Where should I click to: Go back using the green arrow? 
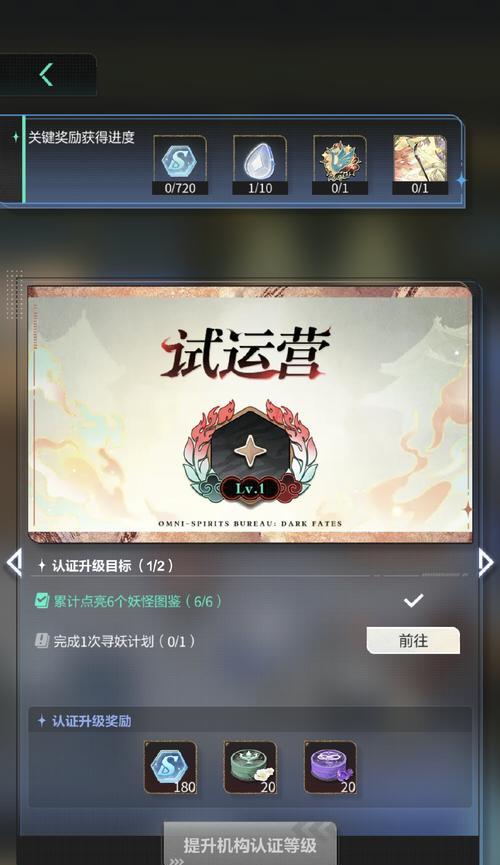[x=47, y=74]
